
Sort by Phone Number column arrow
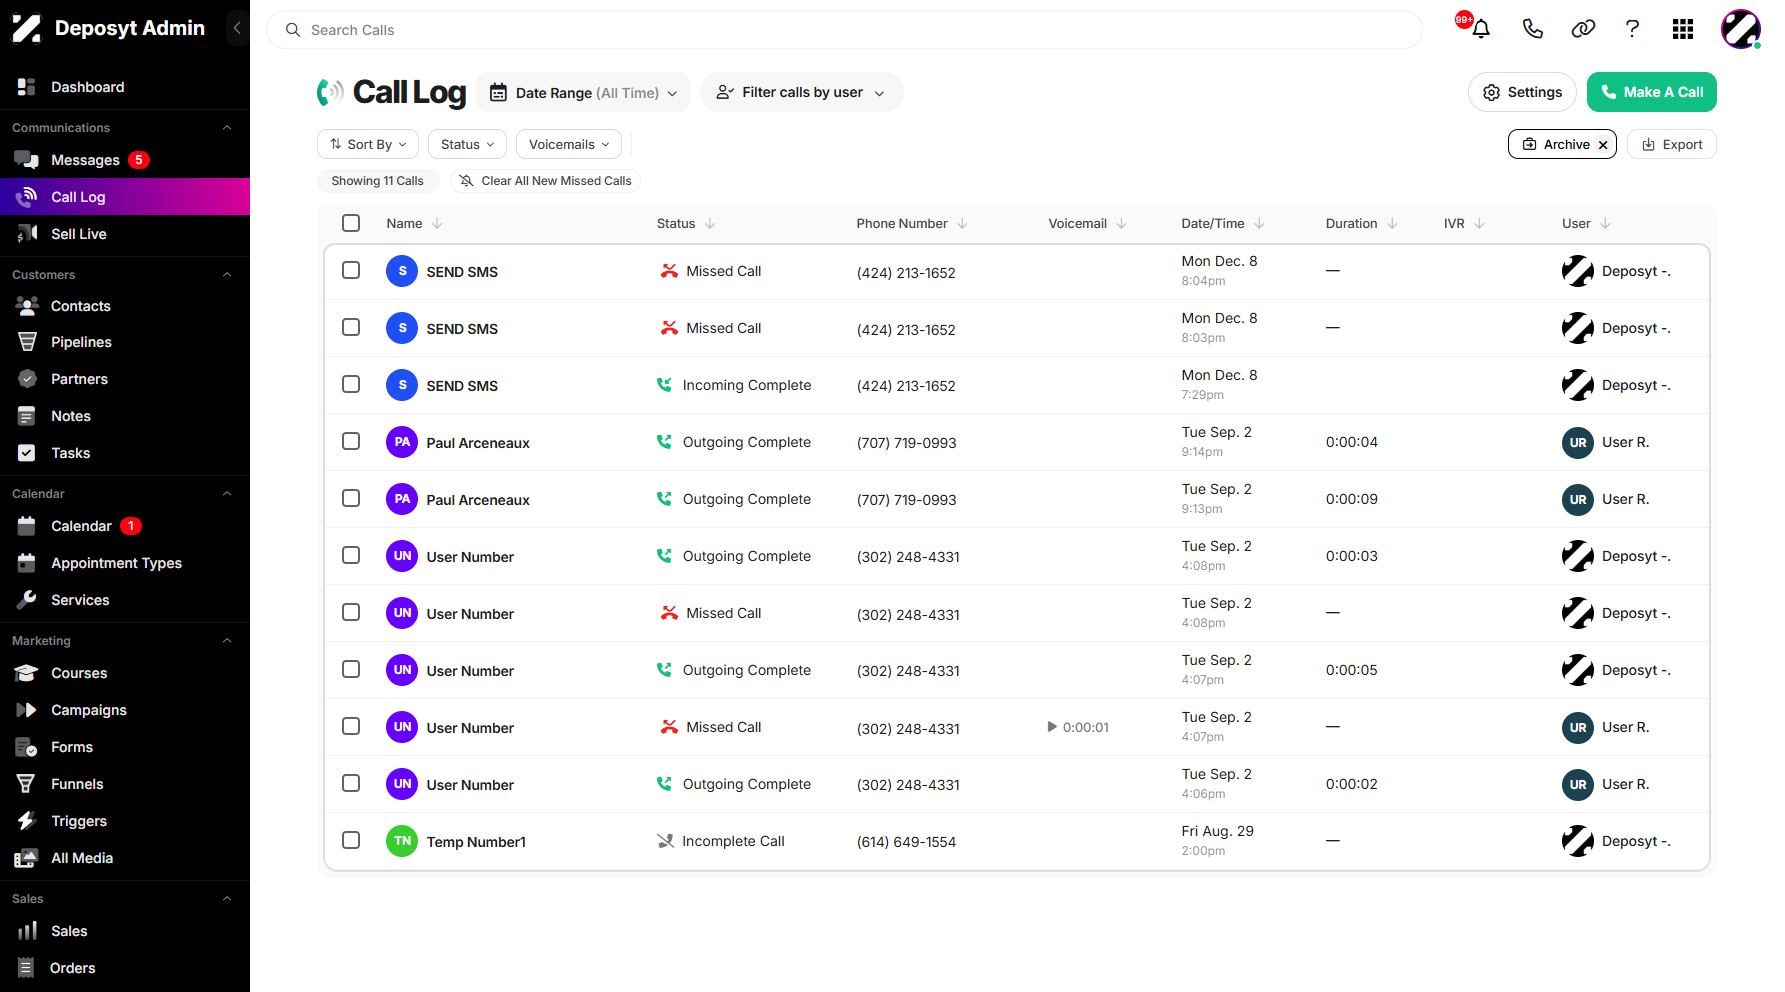pos(962,224)
